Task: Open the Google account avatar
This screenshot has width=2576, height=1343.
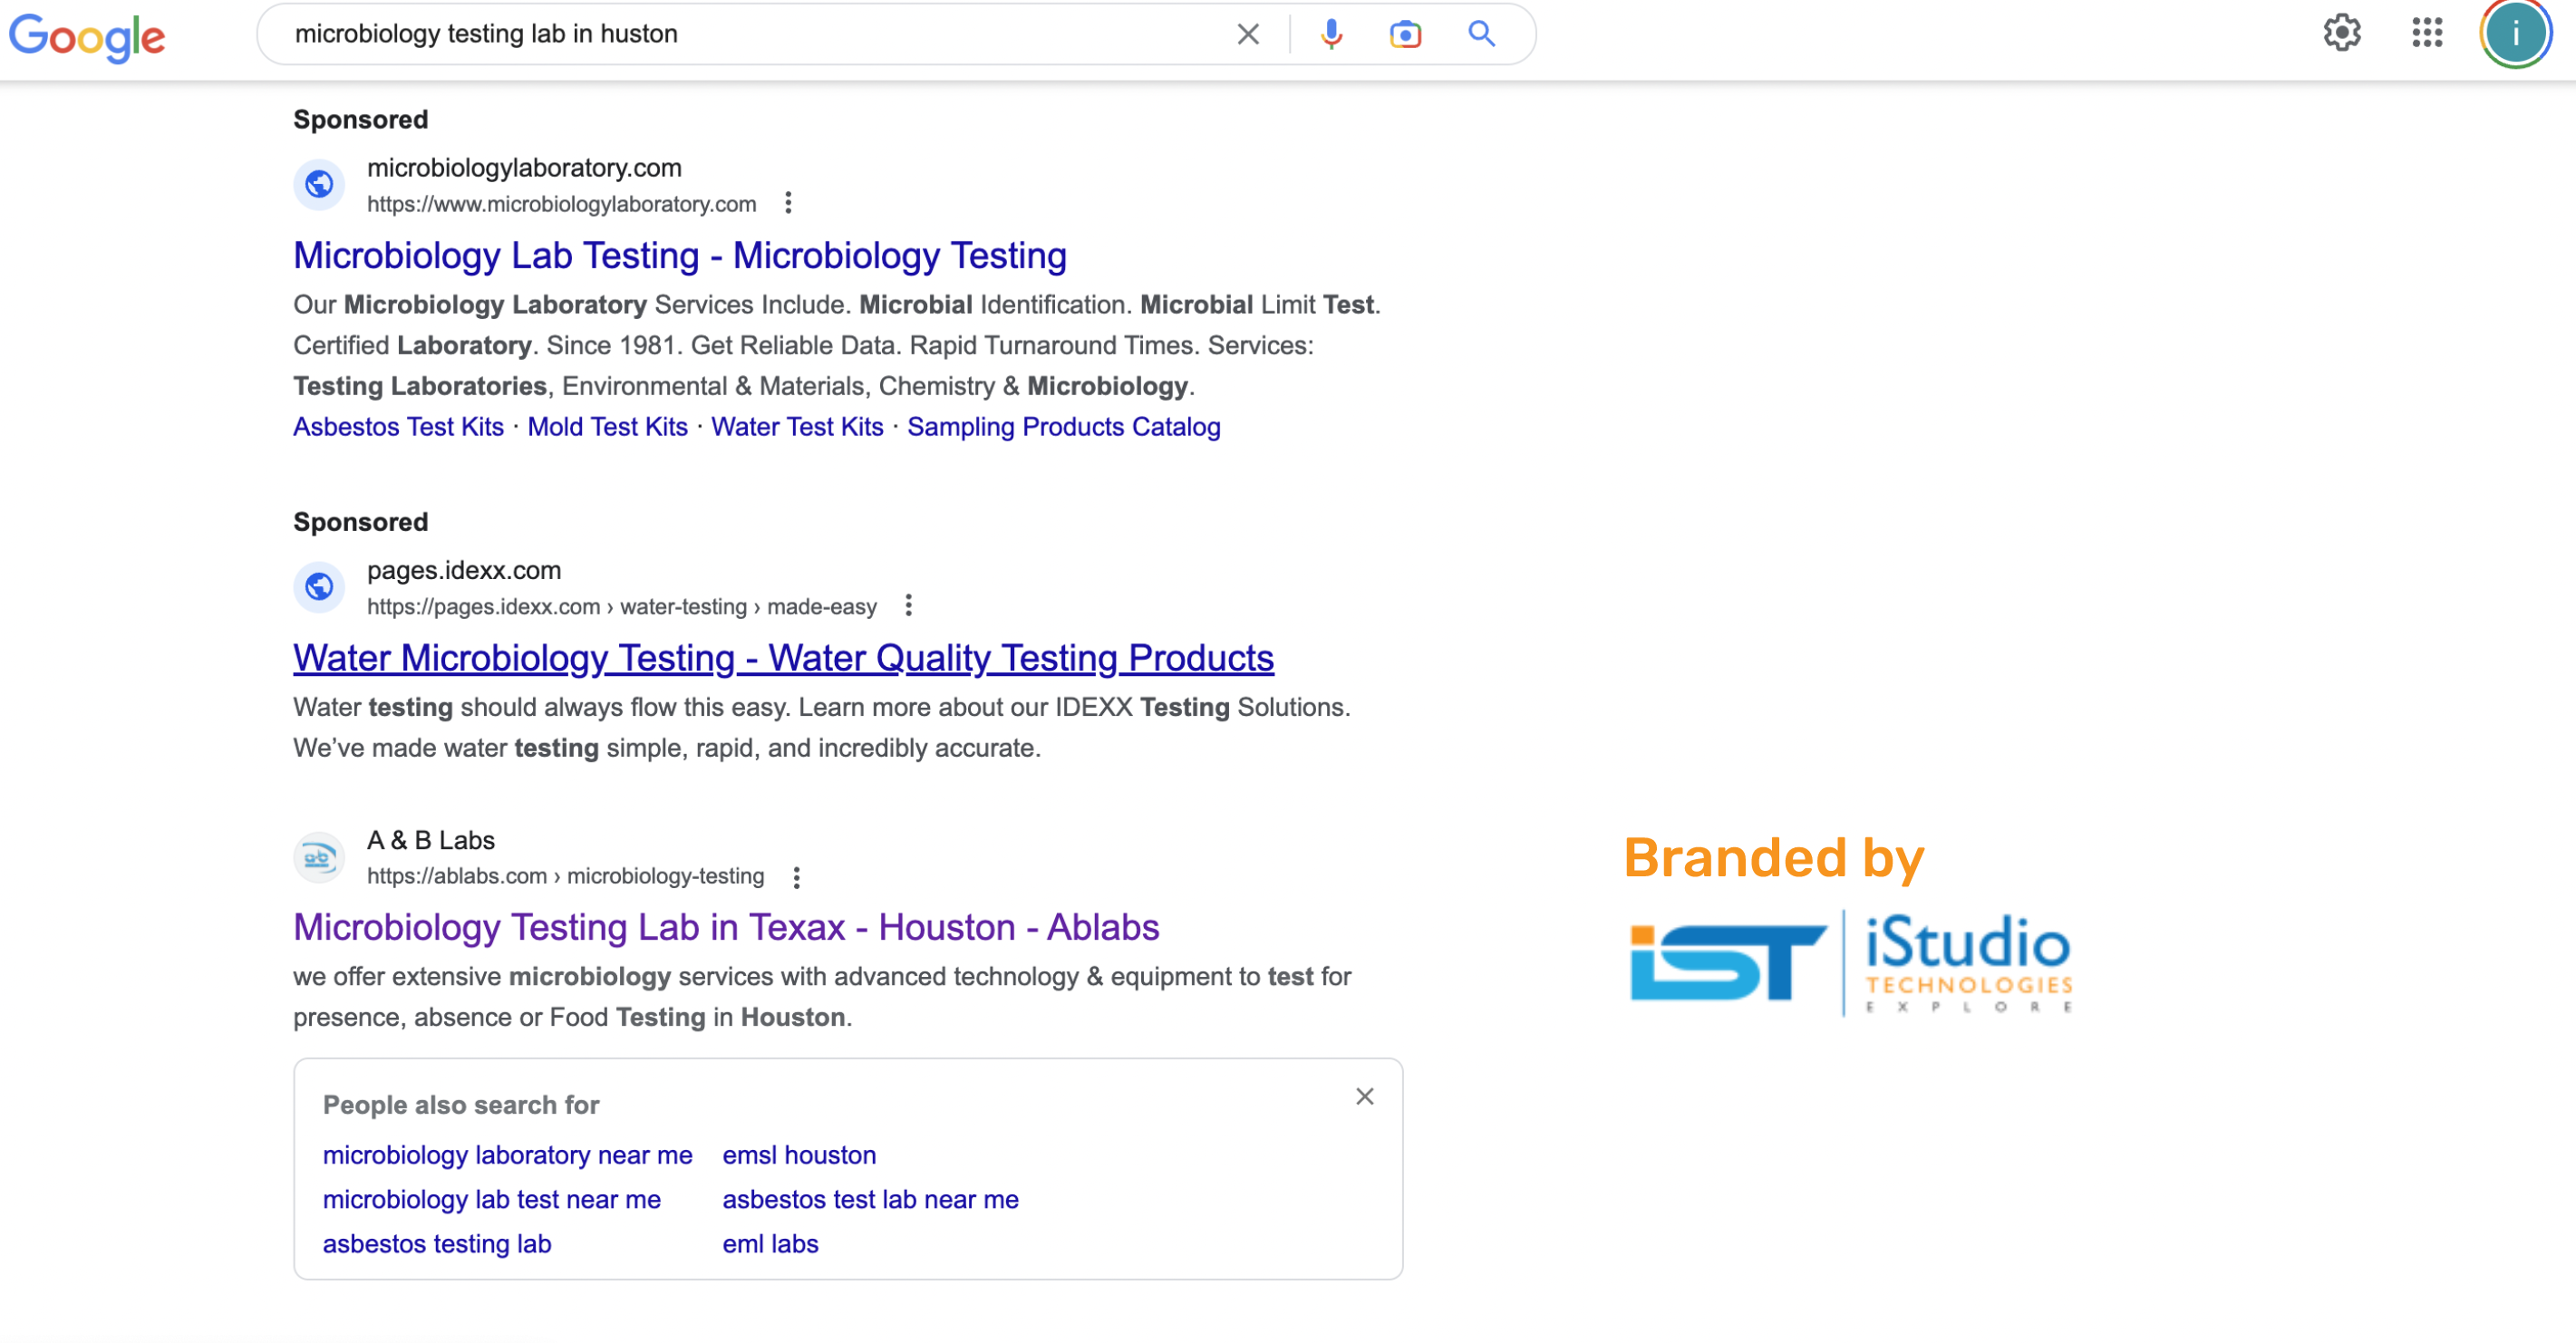Action: [2515, 33]
